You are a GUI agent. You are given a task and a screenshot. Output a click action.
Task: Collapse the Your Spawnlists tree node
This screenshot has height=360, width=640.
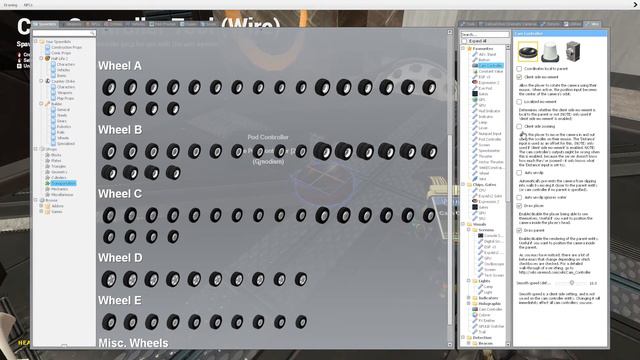(x=36, y=42)
